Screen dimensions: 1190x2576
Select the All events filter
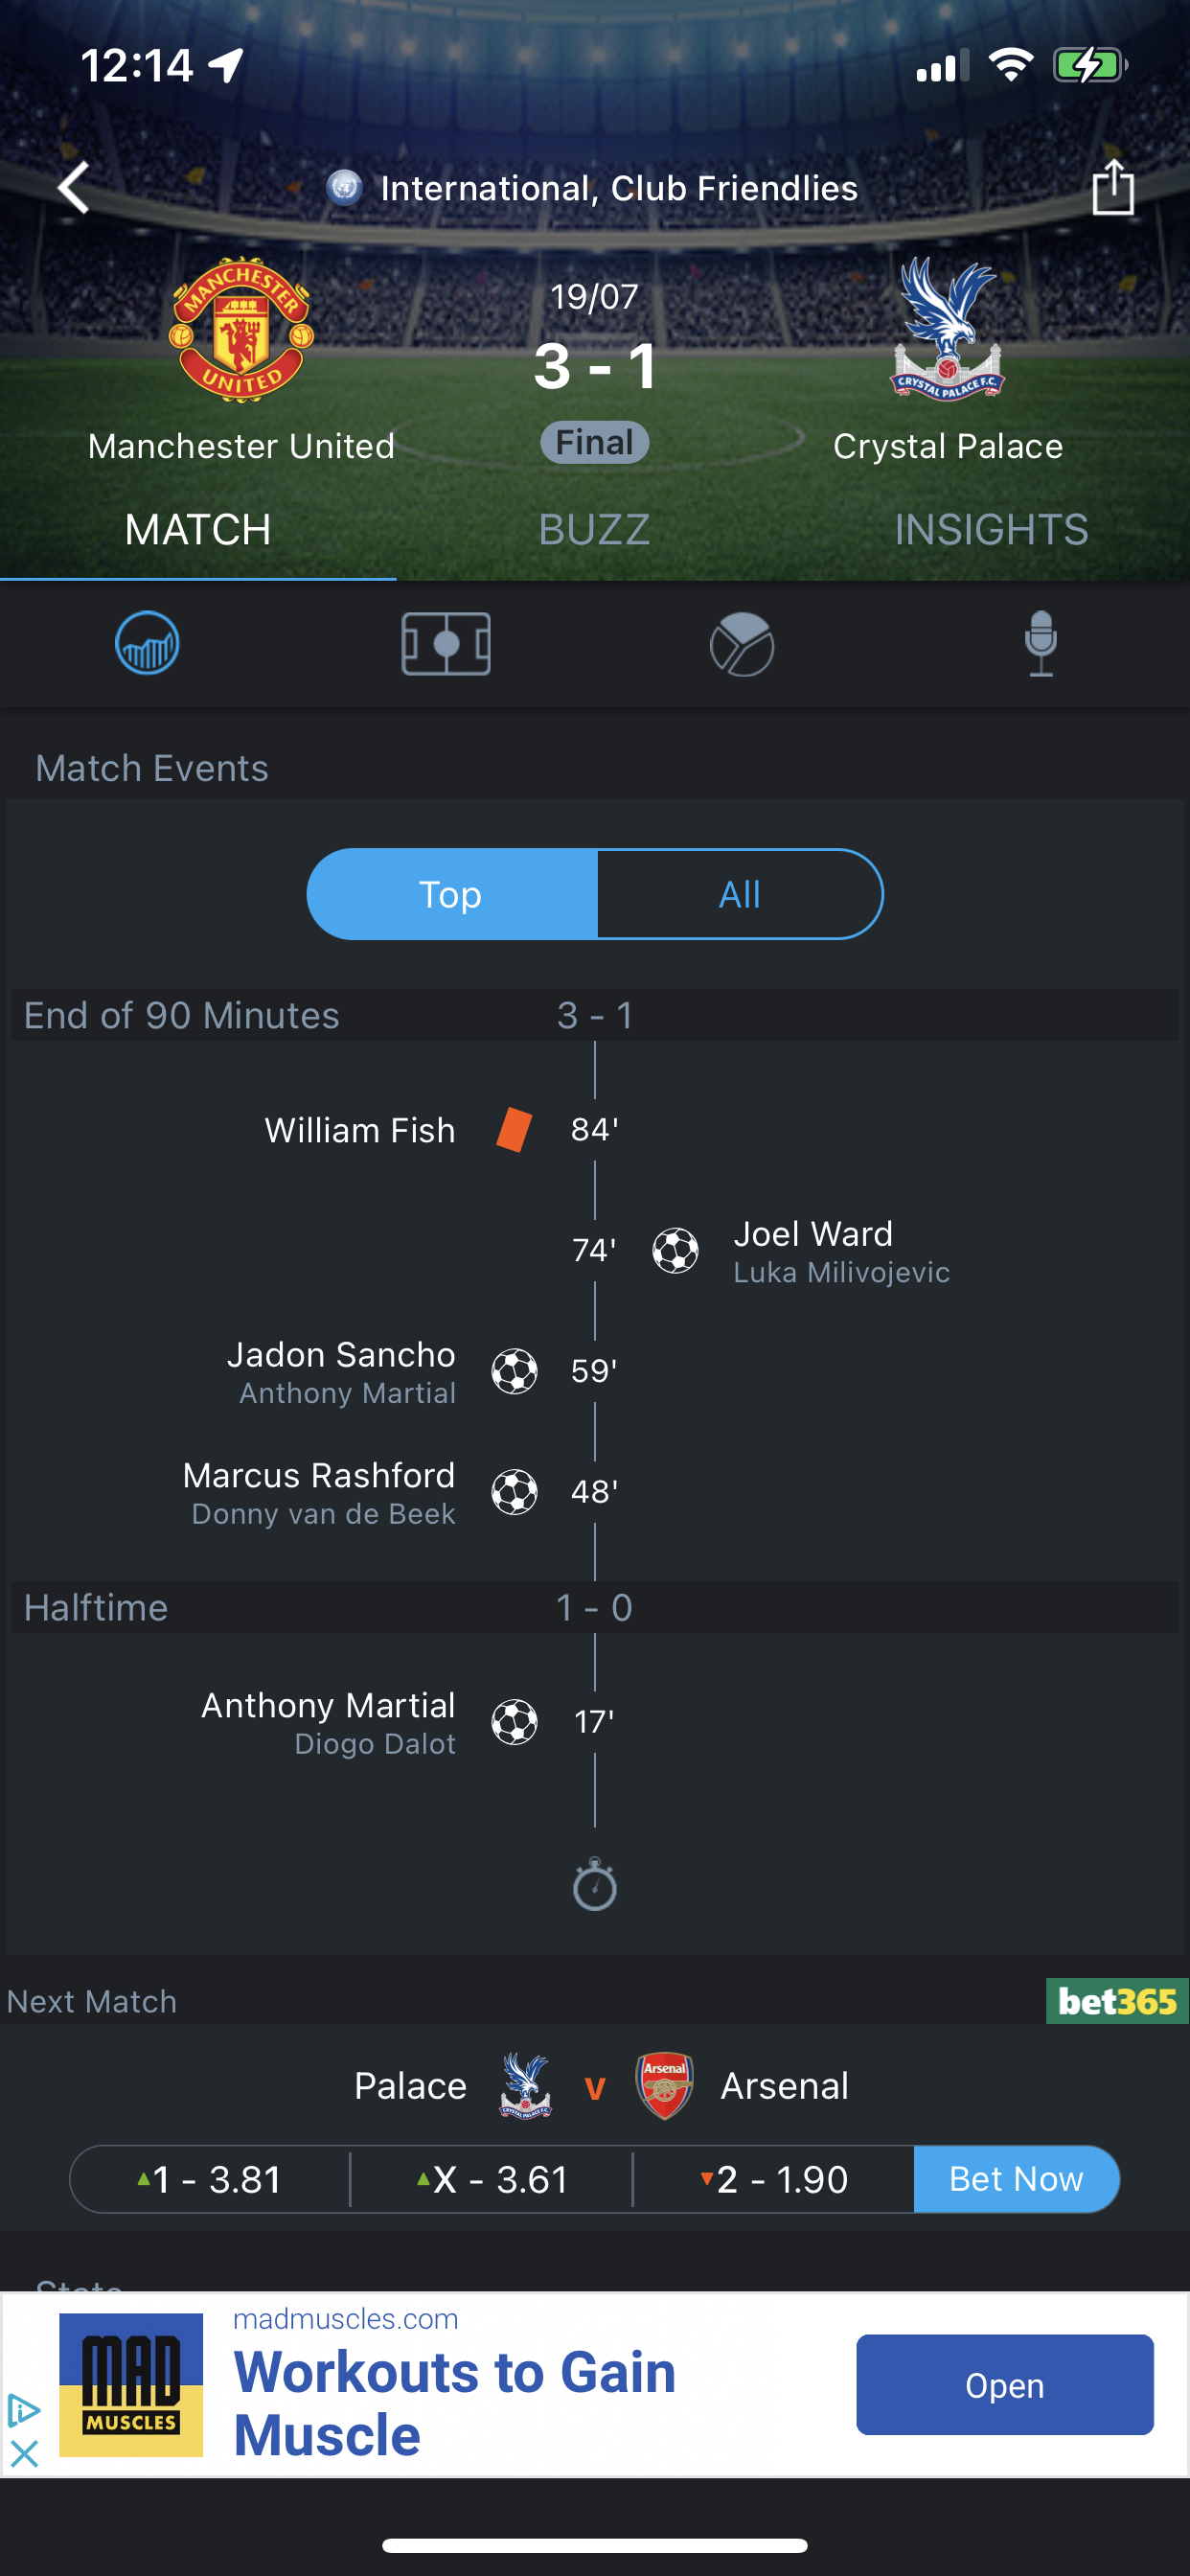[x=740, y=894]
